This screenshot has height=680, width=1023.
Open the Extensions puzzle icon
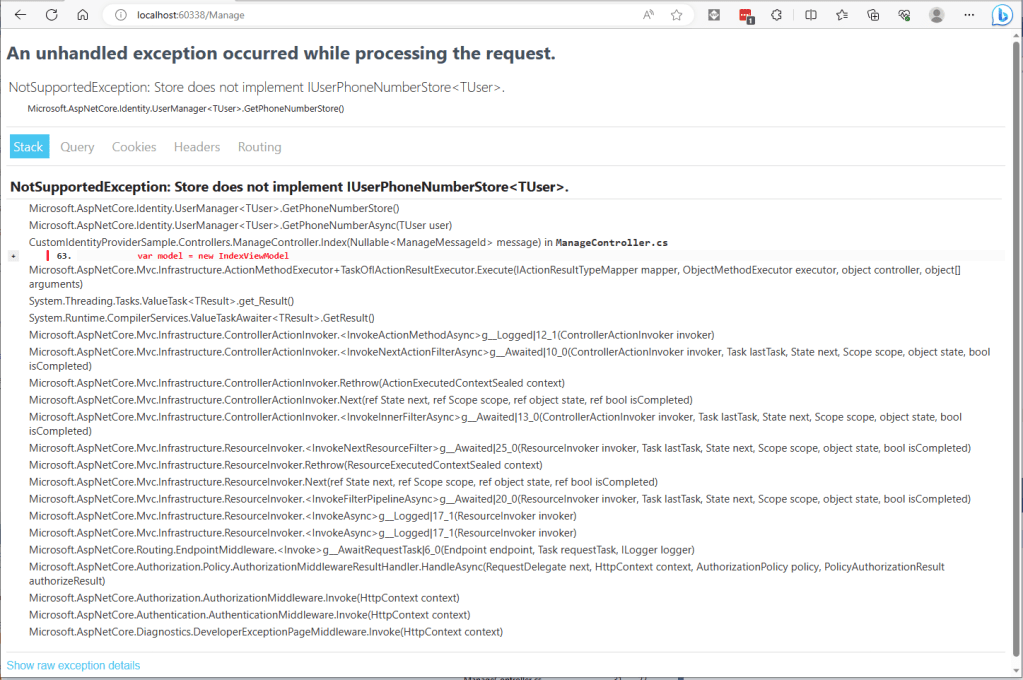pyautogui.click(x=777, y=15)
